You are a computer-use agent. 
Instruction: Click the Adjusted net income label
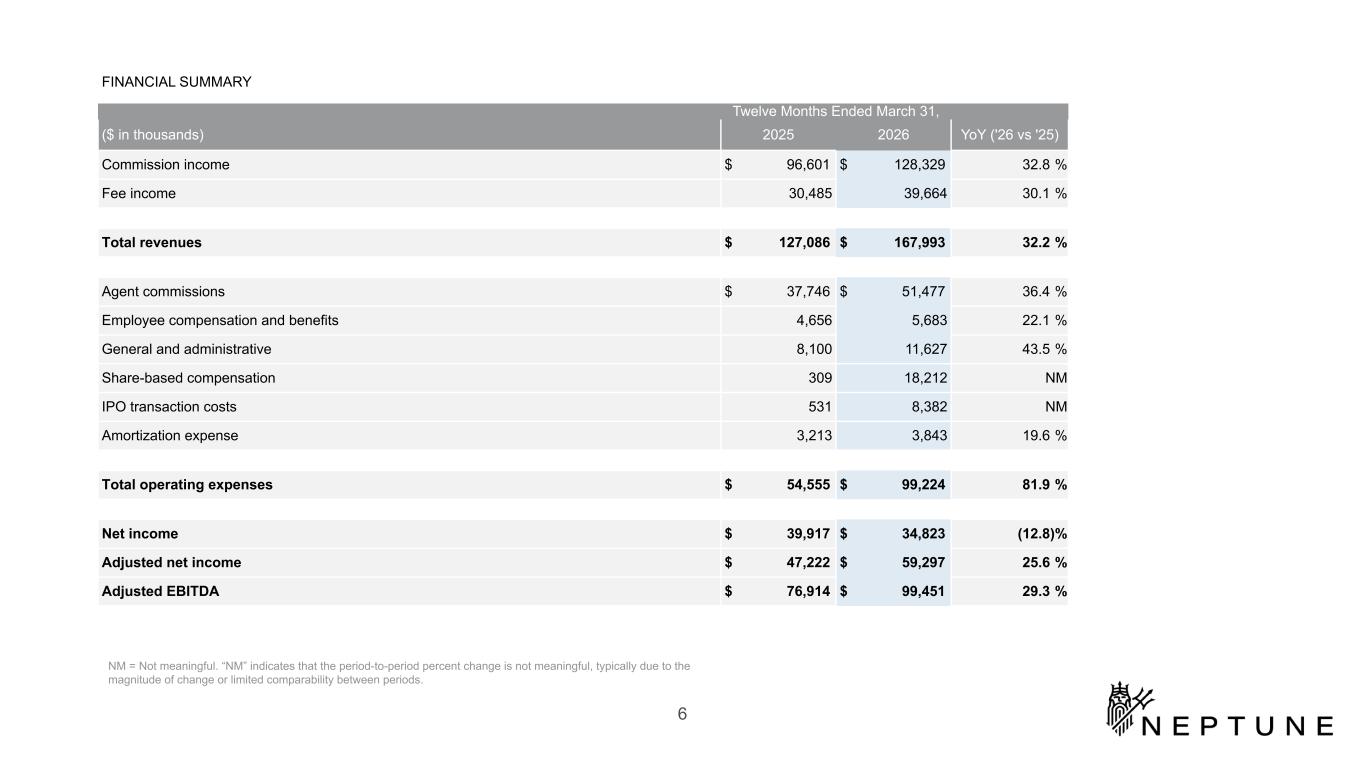point(172,563)
